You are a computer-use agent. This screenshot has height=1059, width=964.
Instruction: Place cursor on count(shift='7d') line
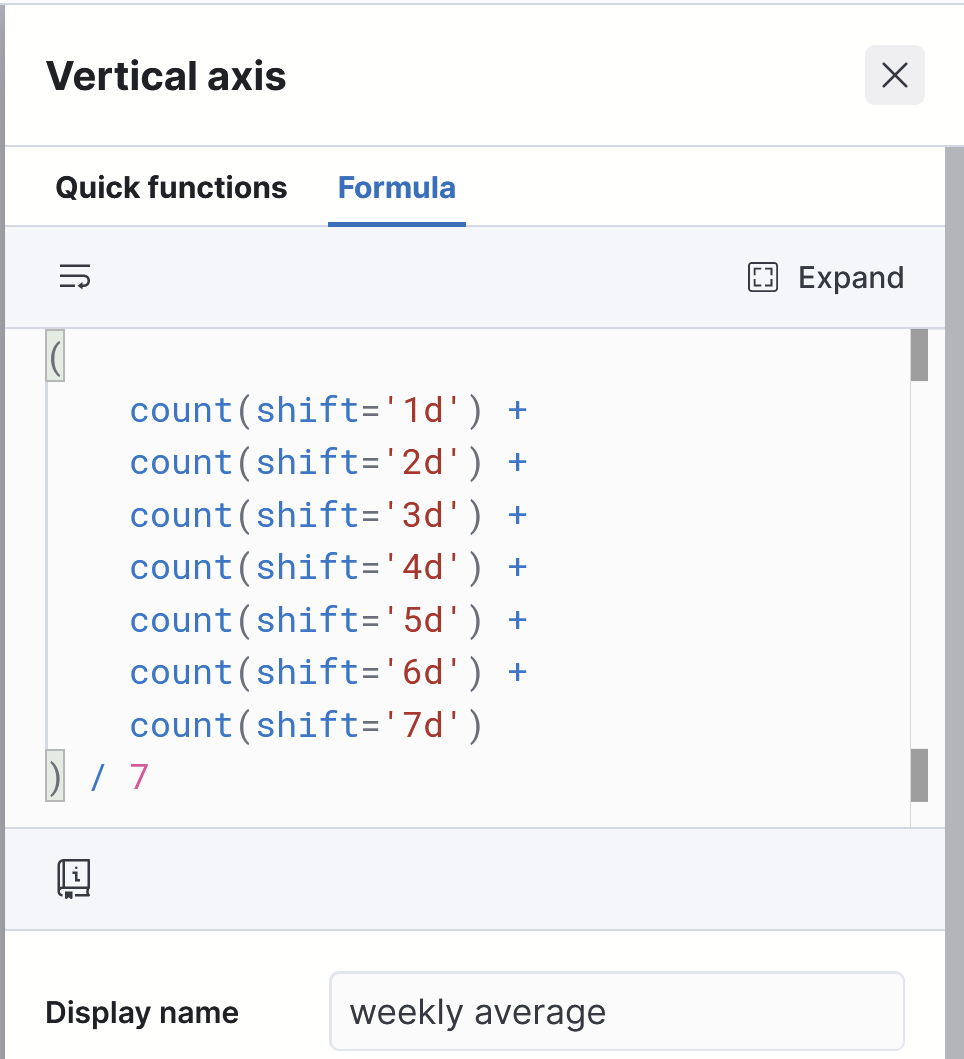pos(306,725)
